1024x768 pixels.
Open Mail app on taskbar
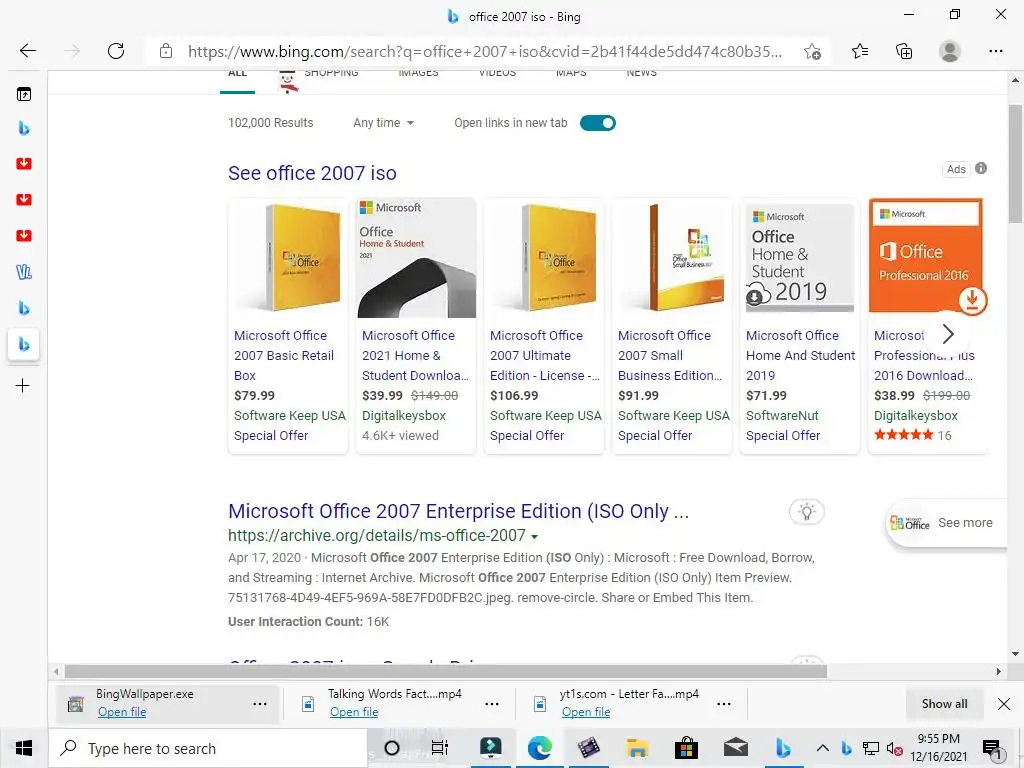point(735,748)
